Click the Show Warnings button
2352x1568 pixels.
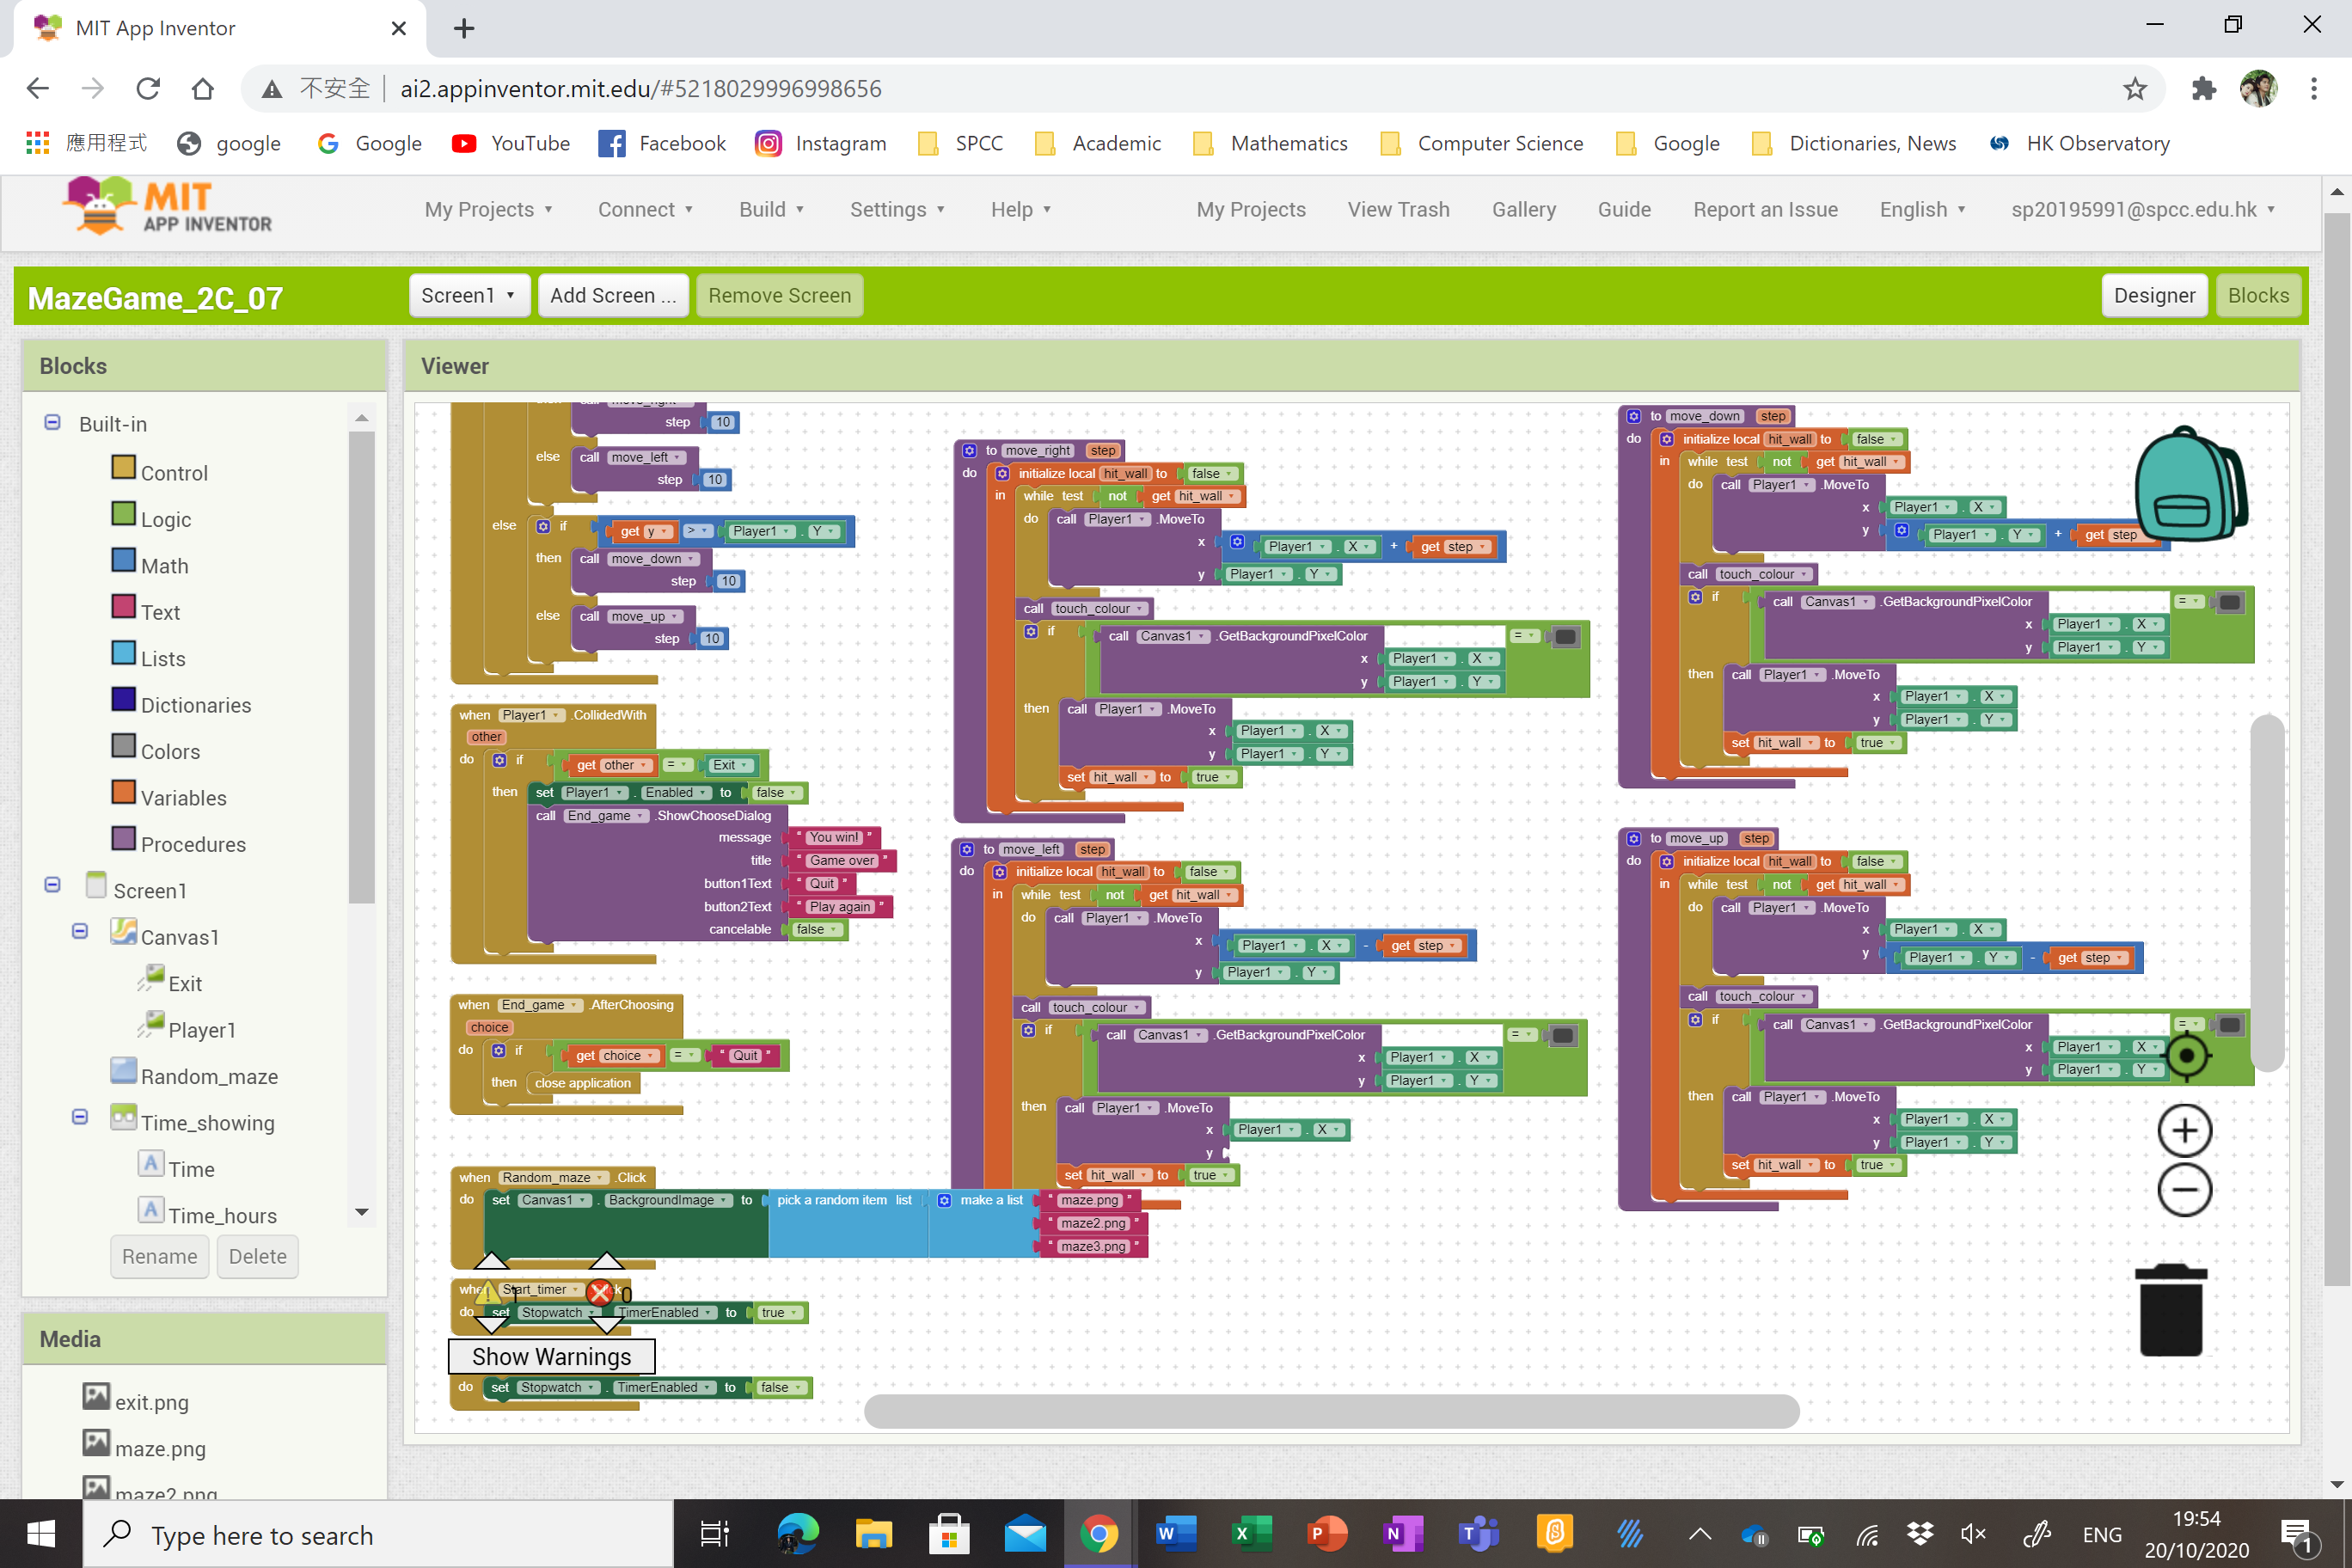[551, 1357]
